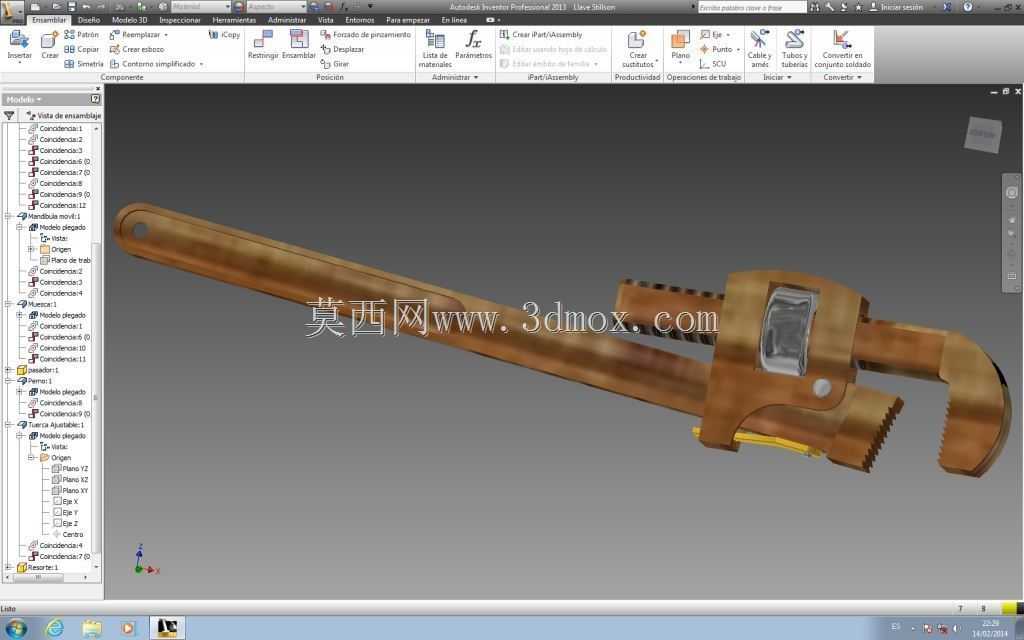The image size is (1024, 640).
Task: Click the Crear component tool
Action: [50, 46]
